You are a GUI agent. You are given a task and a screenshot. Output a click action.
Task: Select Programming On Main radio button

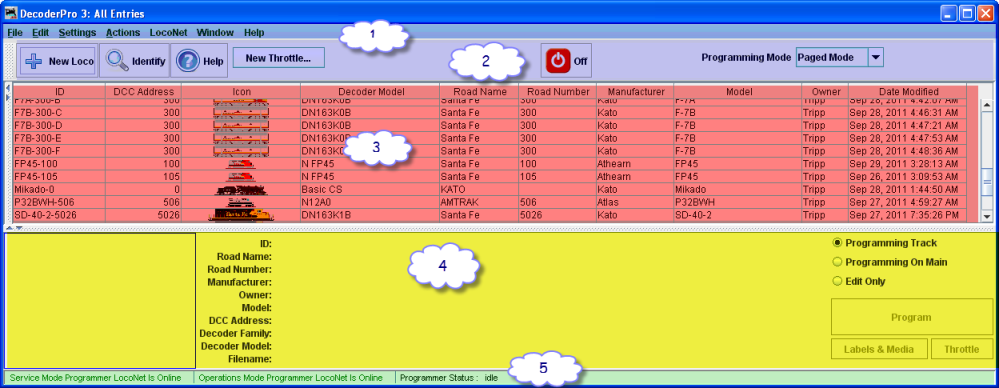(837, 262)
